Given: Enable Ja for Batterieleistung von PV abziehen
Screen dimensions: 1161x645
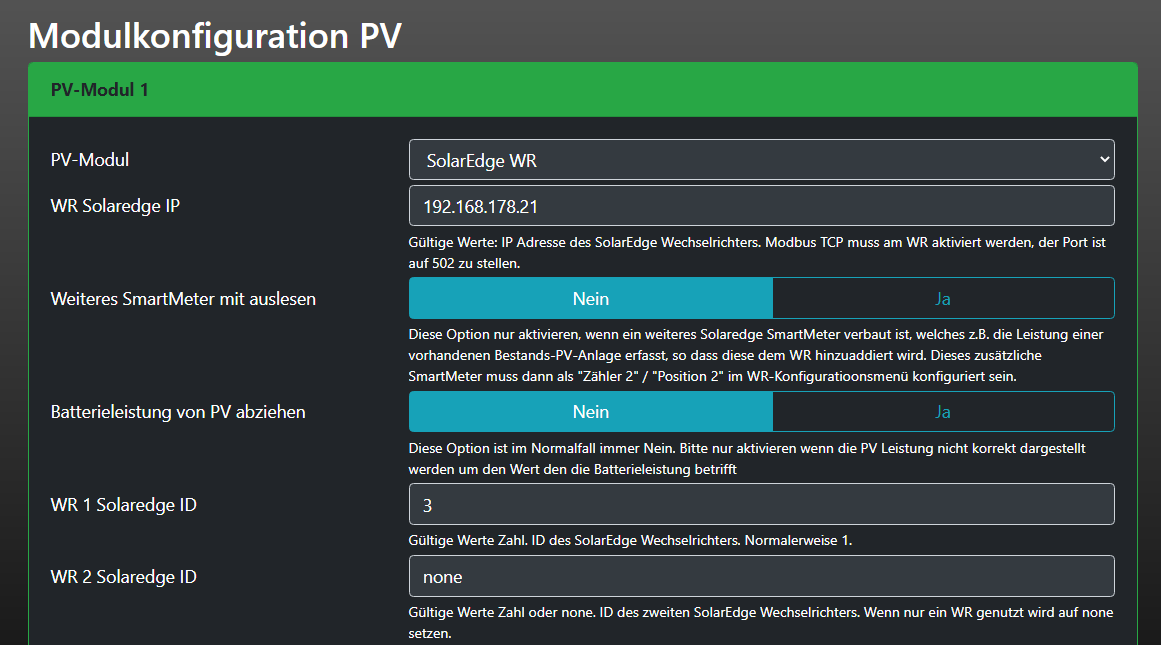Looking at the screenshot, I should [942, 412].
